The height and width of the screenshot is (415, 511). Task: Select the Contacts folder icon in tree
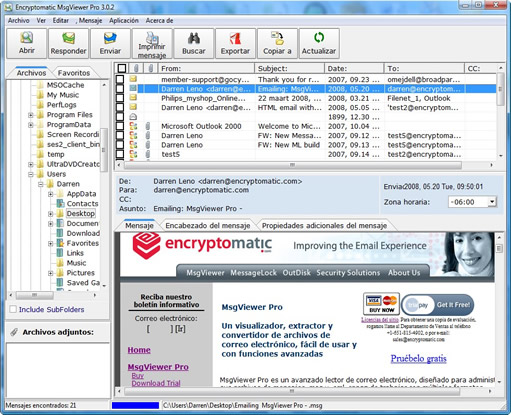click(x=60, y=203)
